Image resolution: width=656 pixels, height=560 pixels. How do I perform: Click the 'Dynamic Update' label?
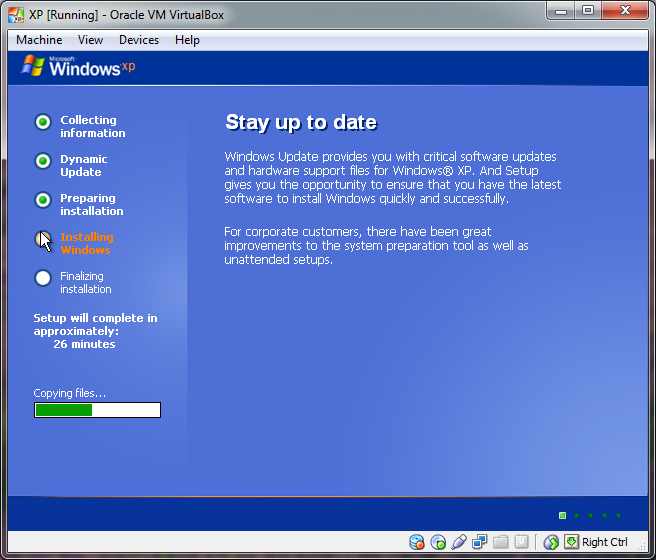coord(84,166)
